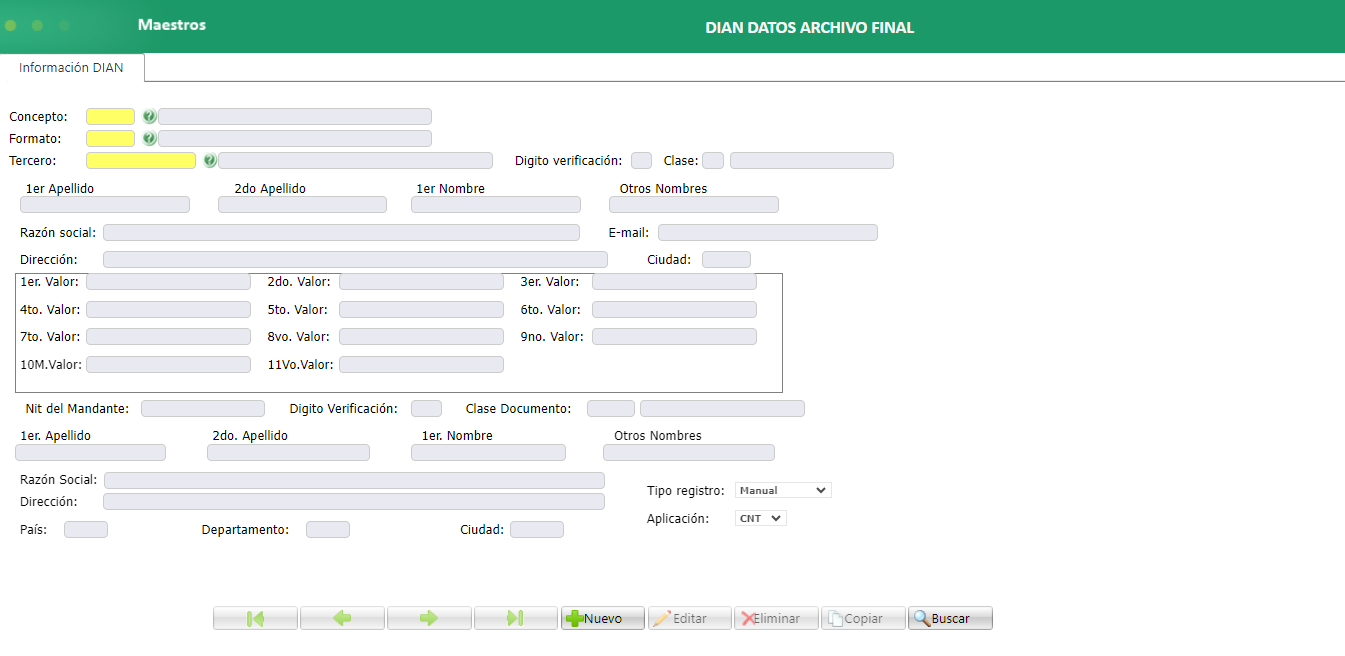Click the Clase Documento description field
The height and width of the screenshot is (656, 1345).
[722, 409]
